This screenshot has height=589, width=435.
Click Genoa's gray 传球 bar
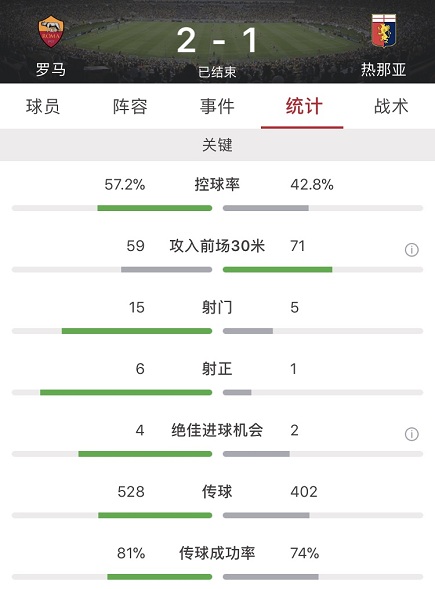[266, 515]
